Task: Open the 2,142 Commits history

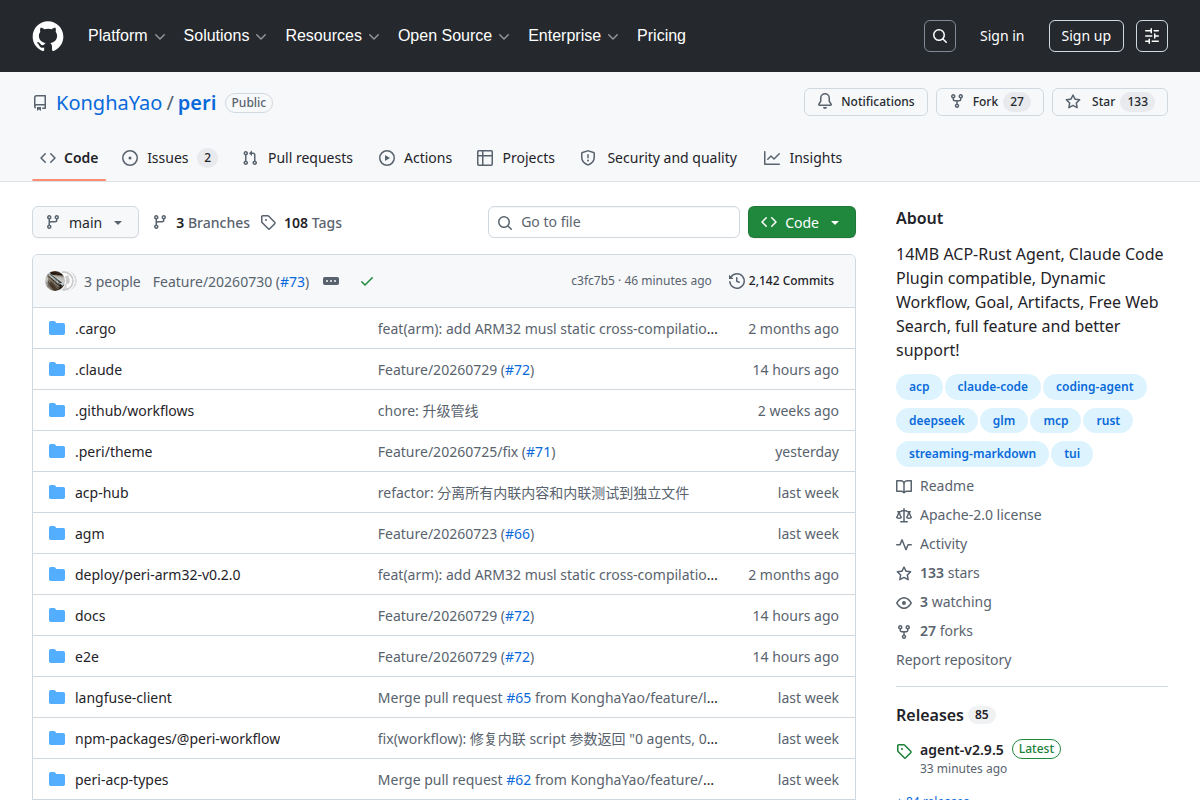Action: [782, 281]
